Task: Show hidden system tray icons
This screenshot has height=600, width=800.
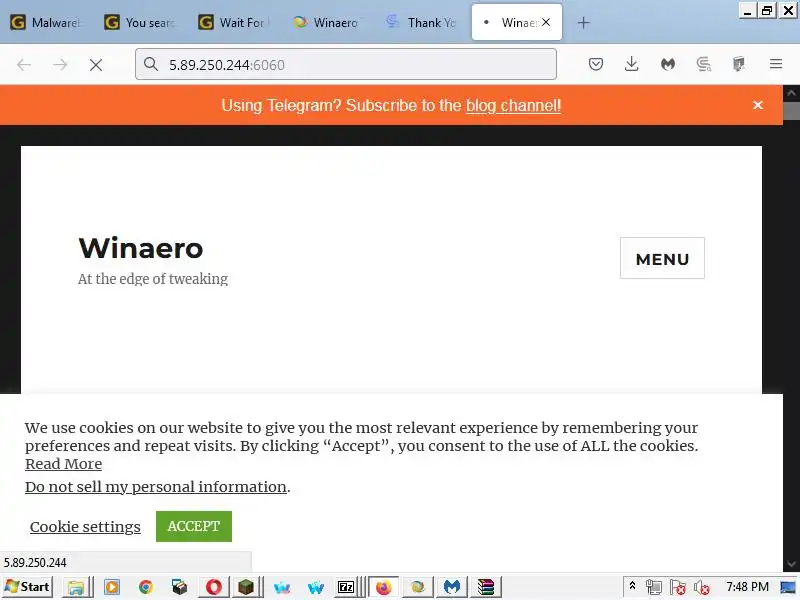Action: (x=632, y=586)
